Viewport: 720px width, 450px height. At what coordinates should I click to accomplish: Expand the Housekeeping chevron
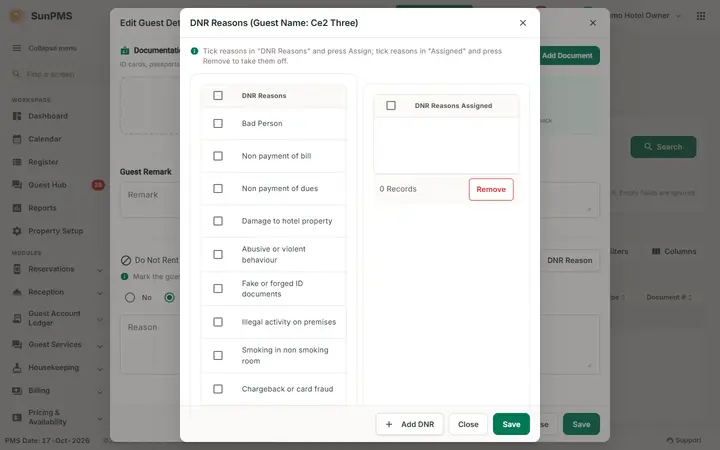click(100, 369)
